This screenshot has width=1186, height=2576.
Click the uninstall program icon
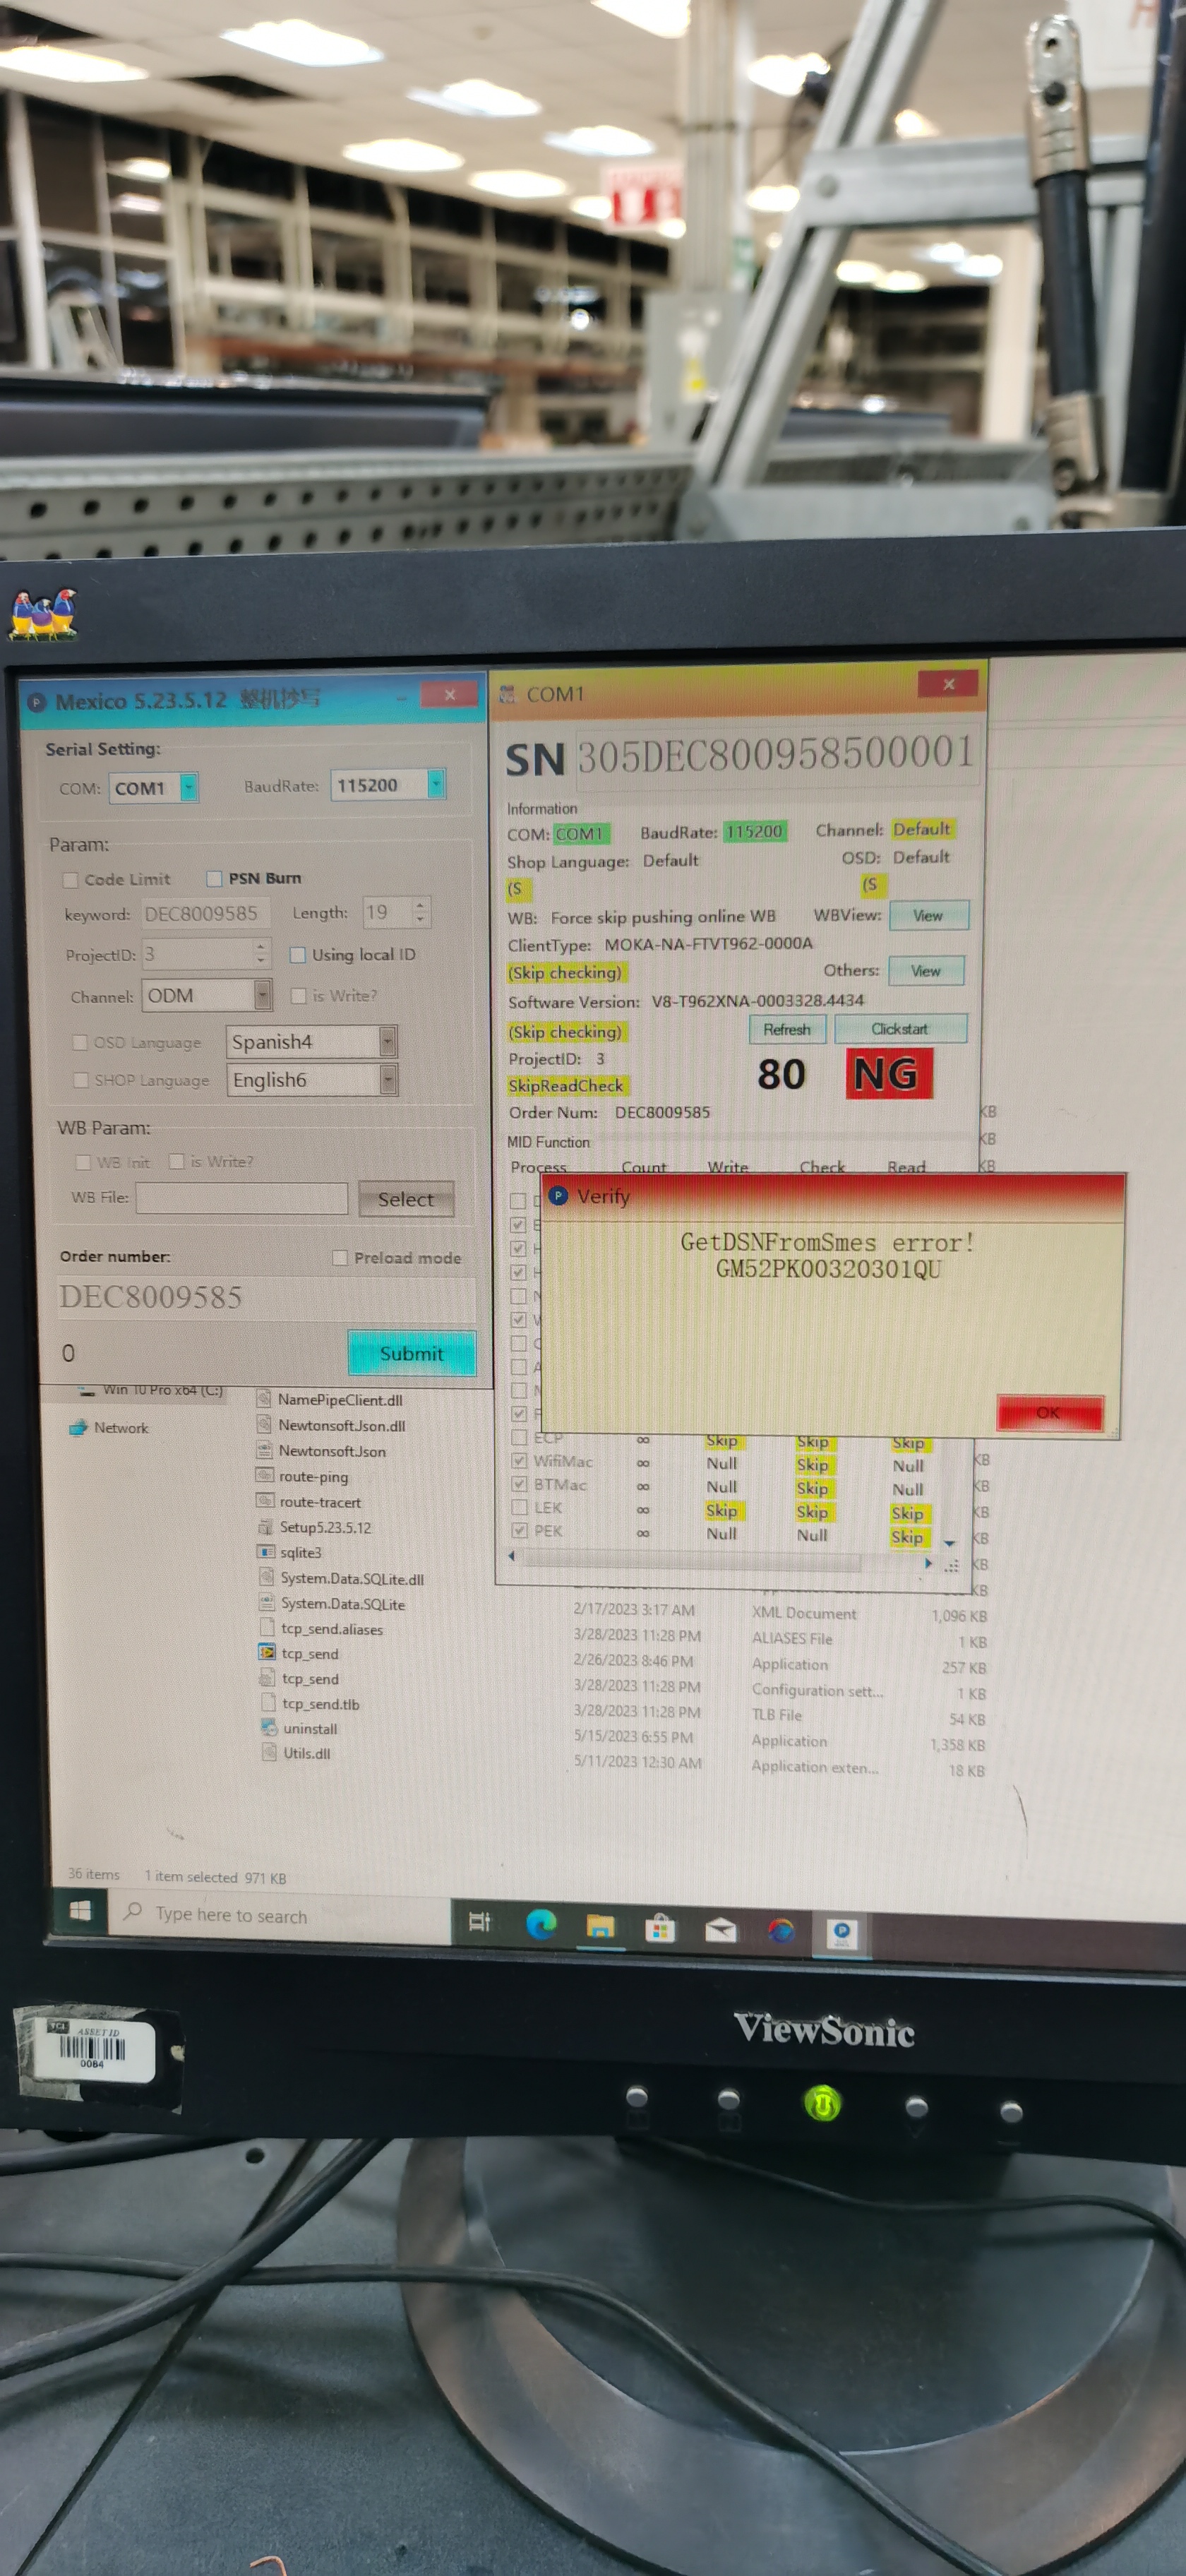coord(269,1727)
